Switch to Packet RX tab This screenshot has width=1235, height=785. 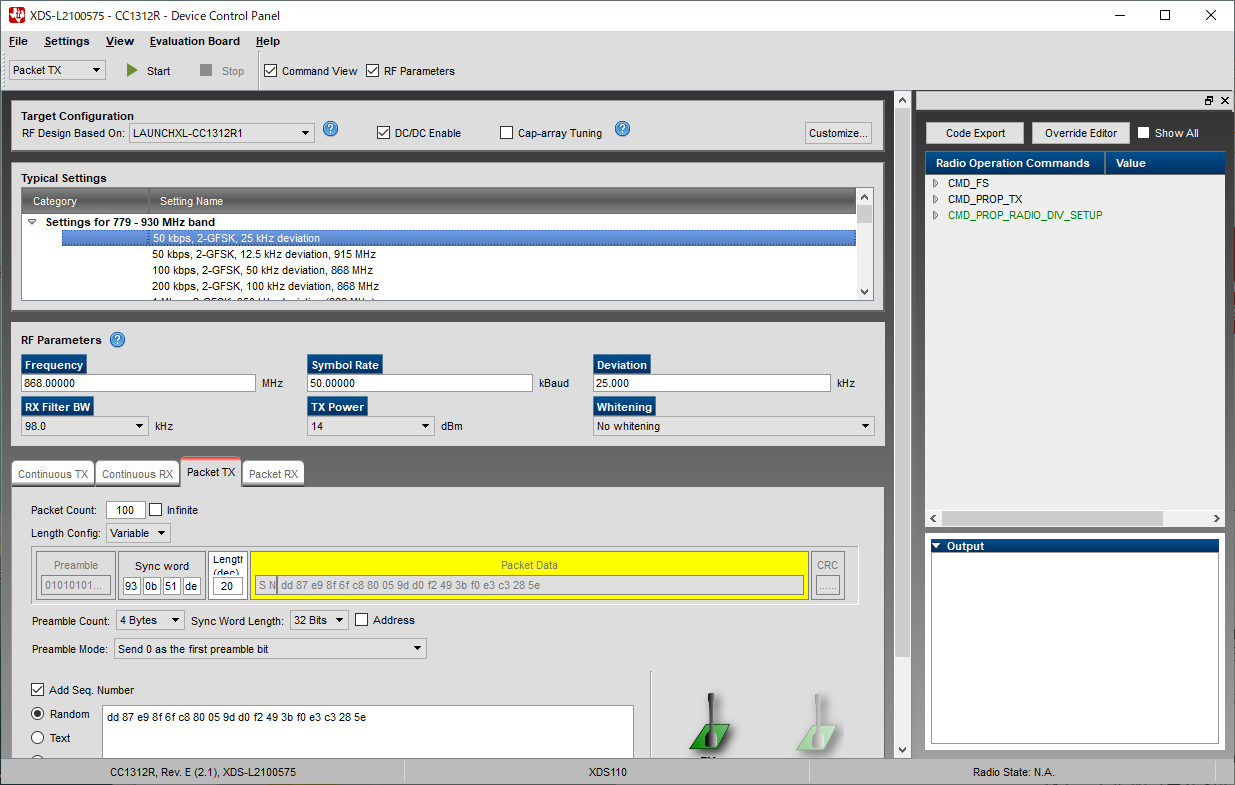(273, 474)
